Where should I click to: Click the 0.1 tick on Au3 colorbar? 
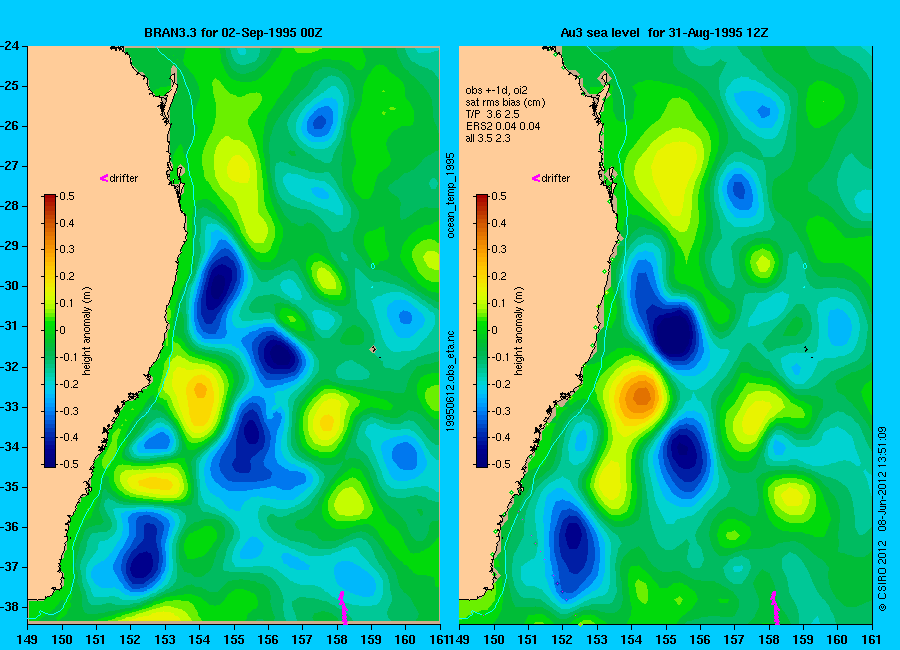(499, 303)
